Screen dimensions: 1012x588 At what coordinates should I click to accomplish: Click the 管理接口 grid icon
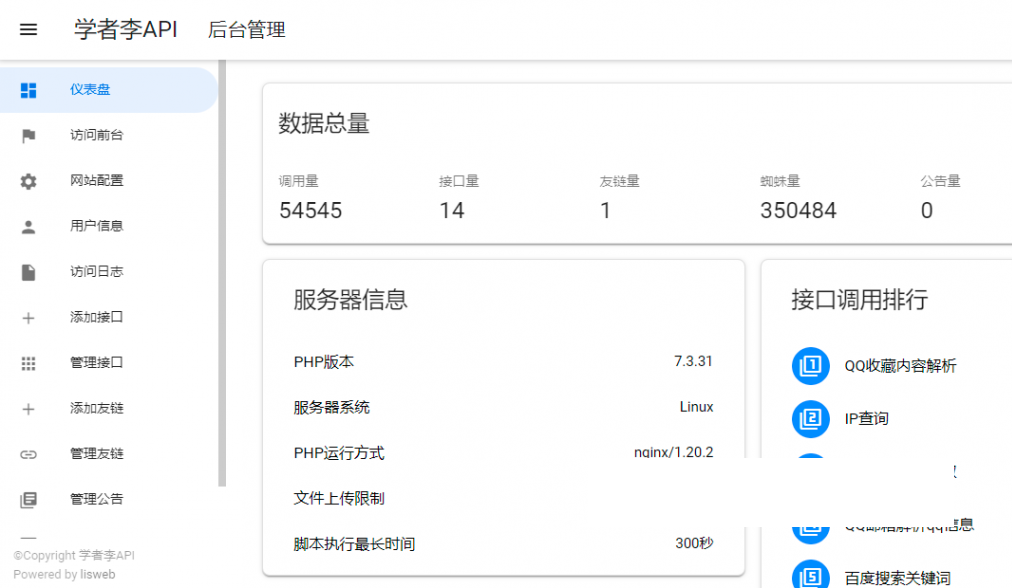30,362
